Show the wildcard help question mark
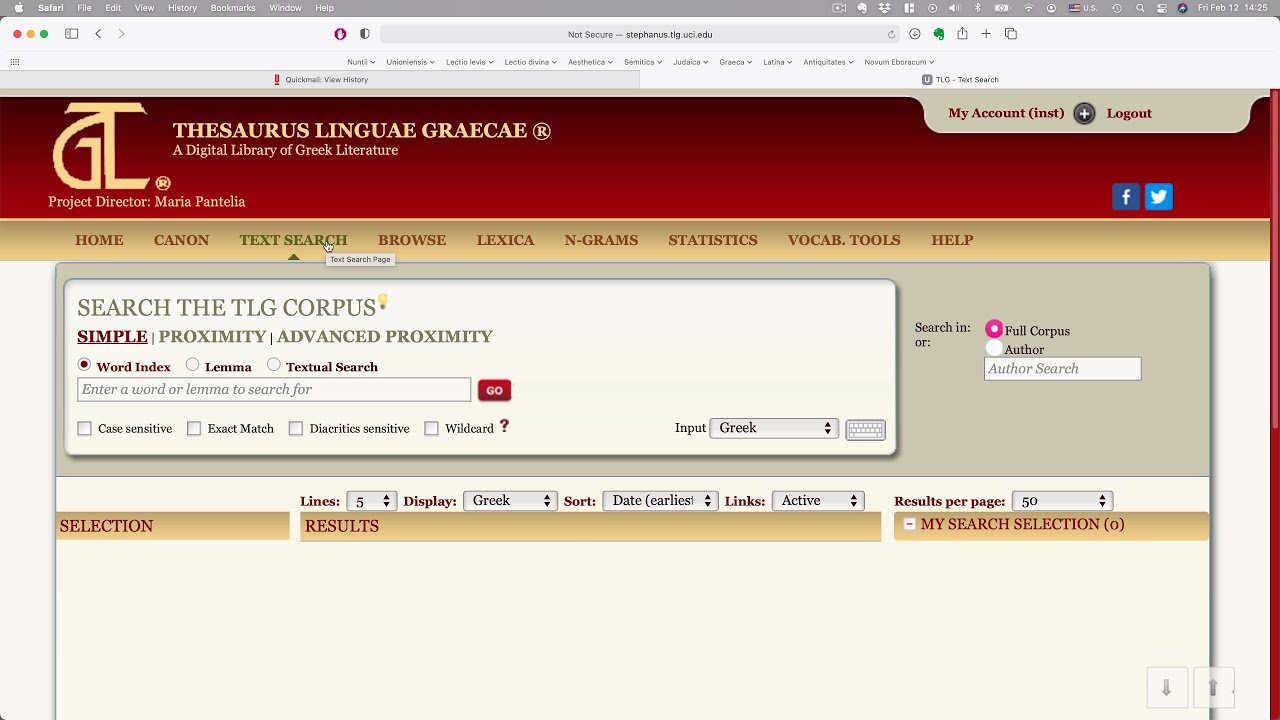The image size is (1280, 720). tap(504, 426)
